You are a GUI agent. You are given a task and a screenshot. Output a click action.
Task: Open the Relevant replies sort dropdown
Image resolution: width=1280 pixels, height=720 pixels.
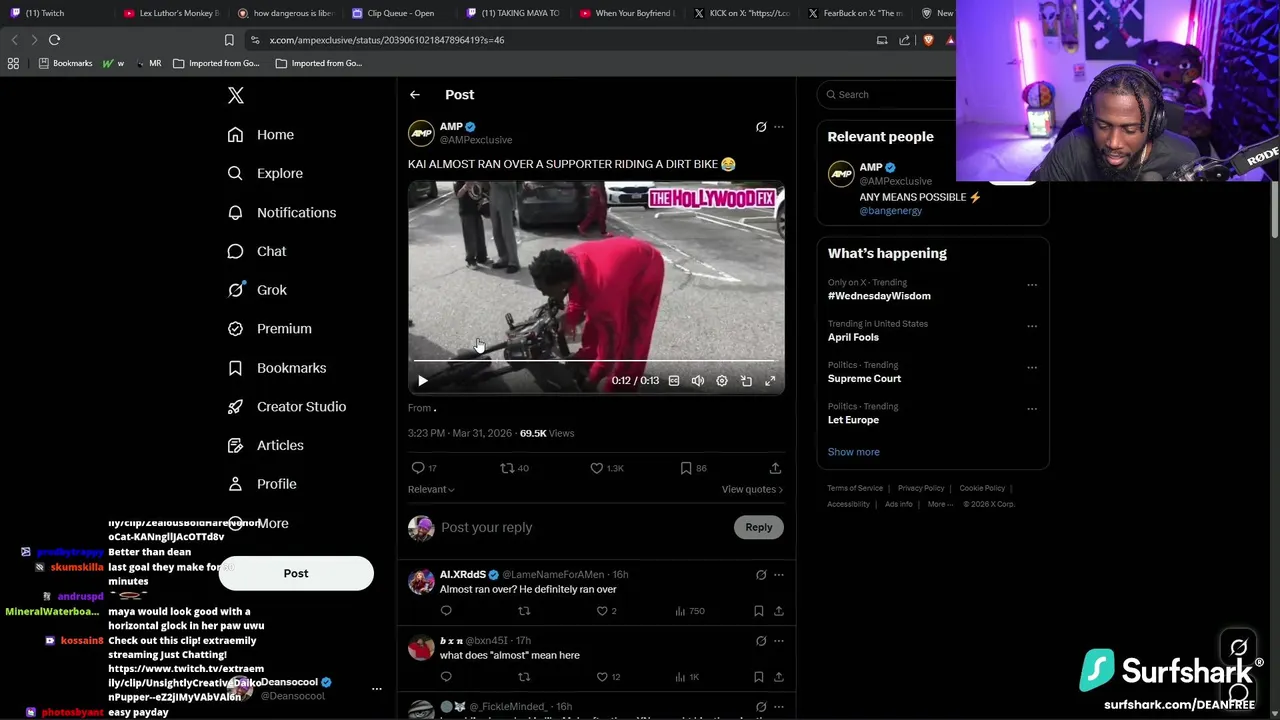click(431, 489)
